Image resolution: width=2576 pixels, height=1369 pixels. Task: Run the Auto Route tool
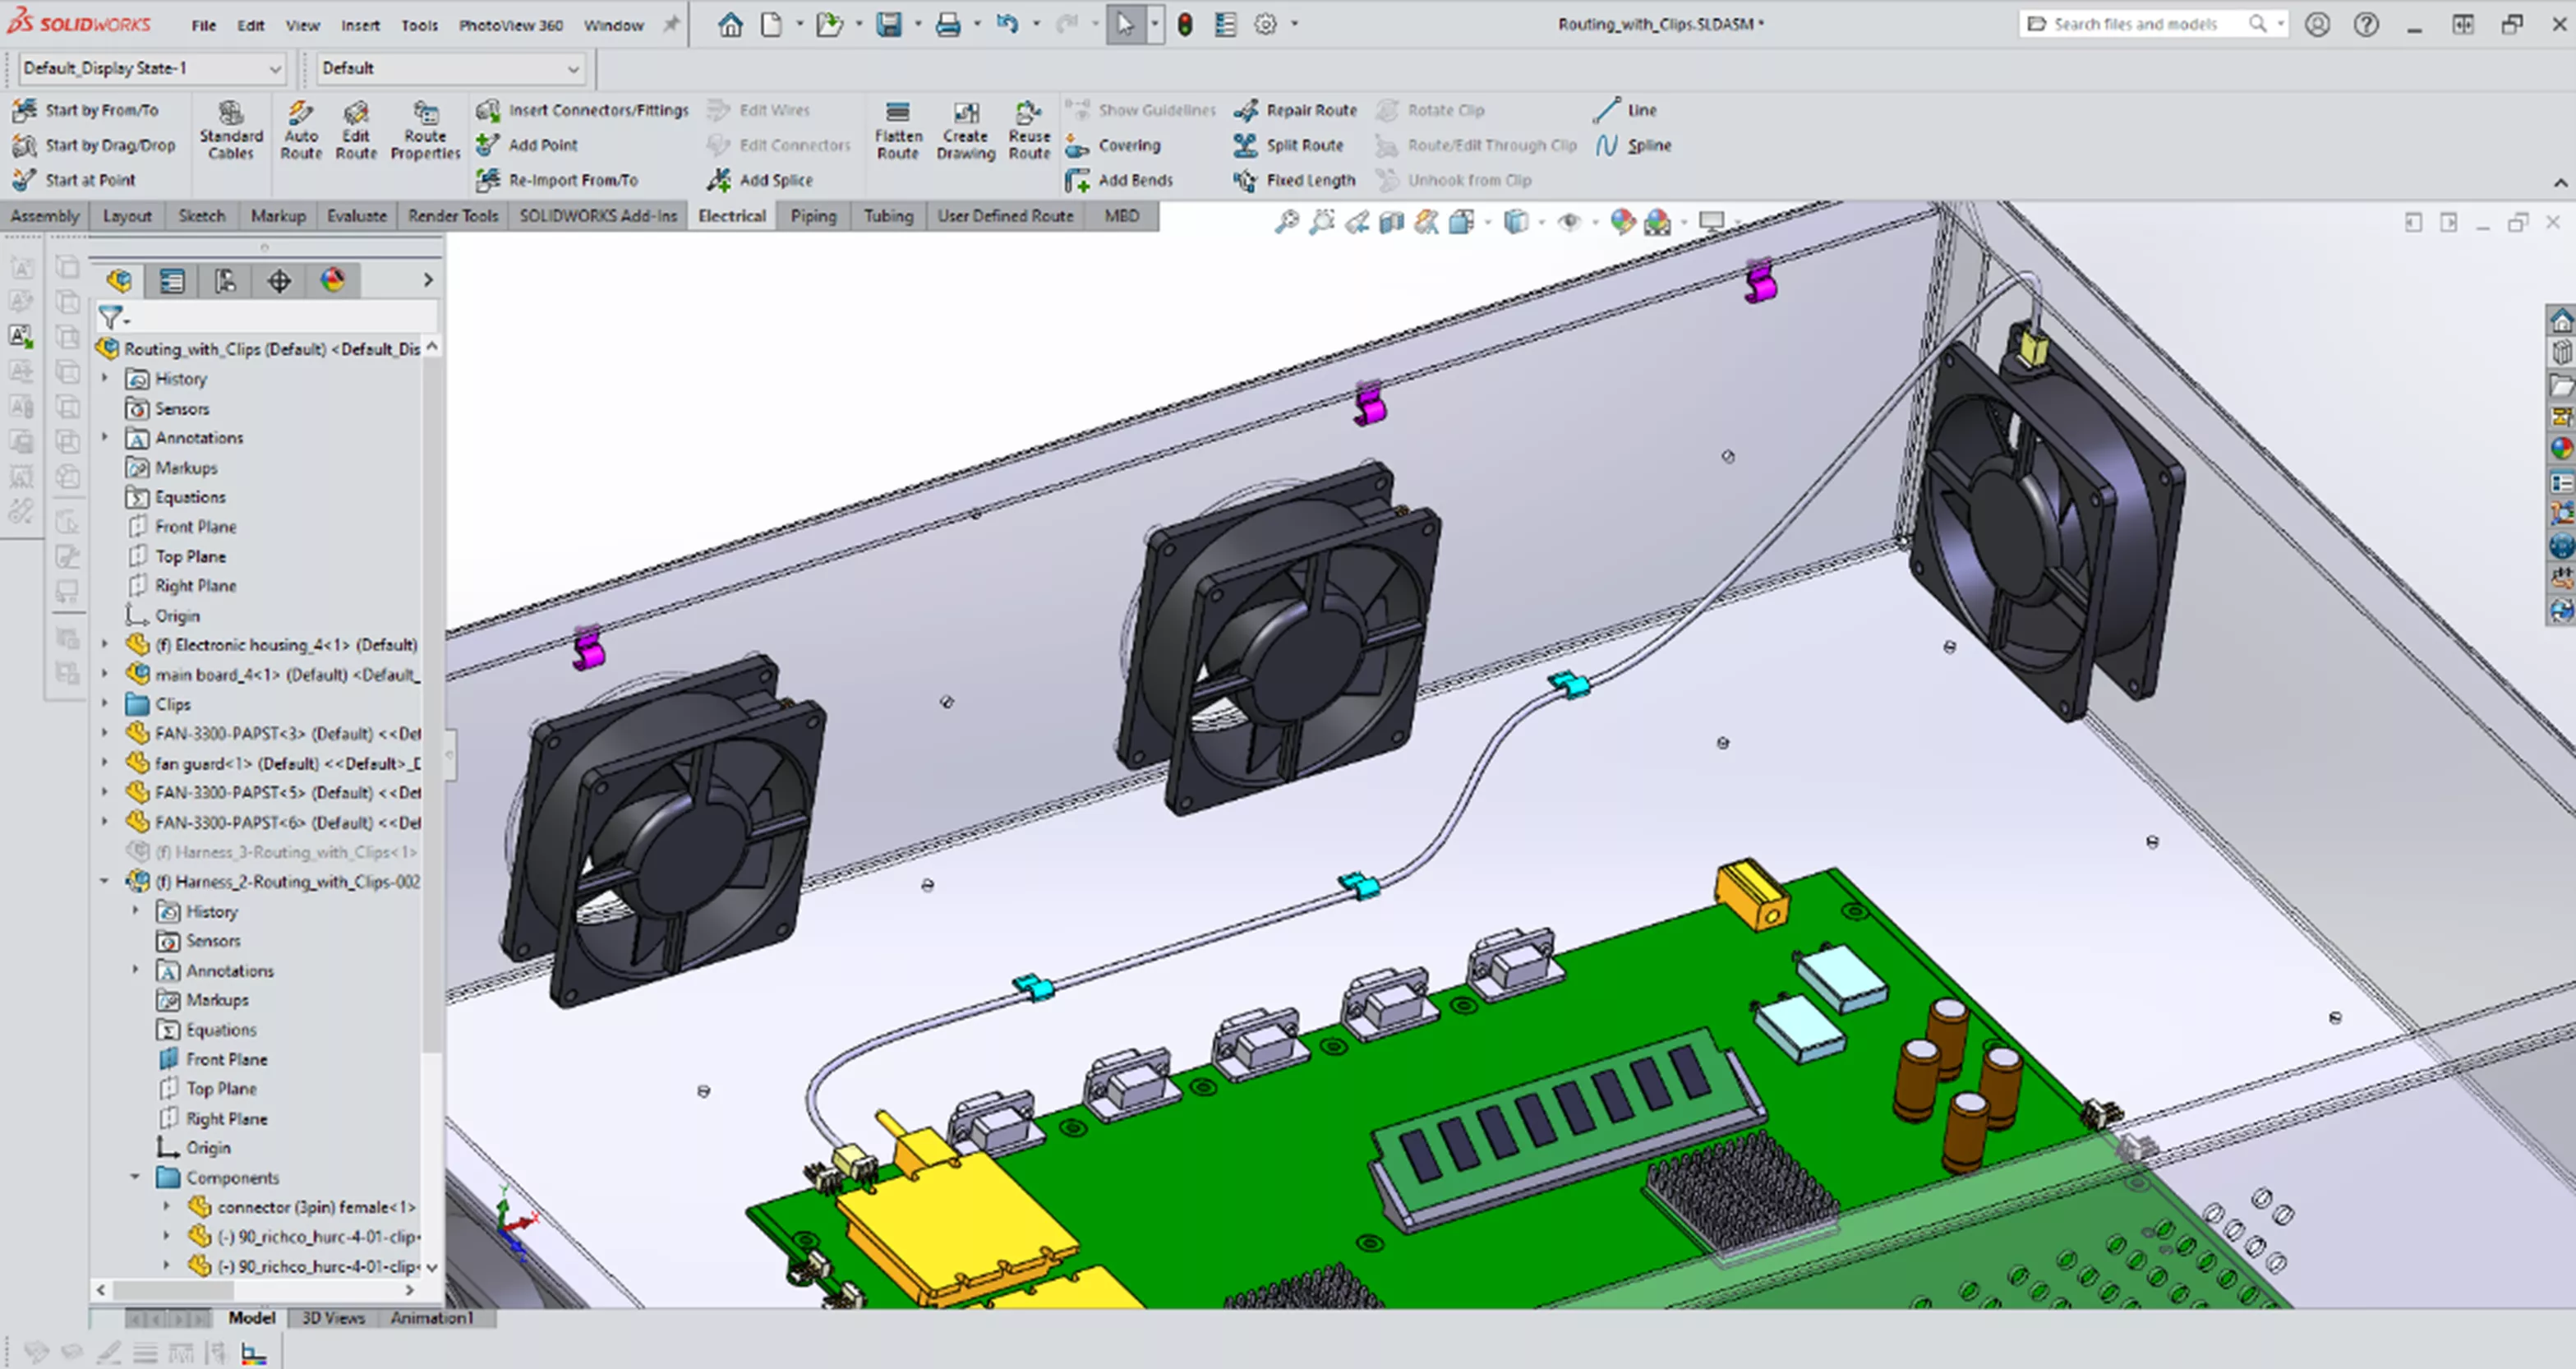(301, 130)
